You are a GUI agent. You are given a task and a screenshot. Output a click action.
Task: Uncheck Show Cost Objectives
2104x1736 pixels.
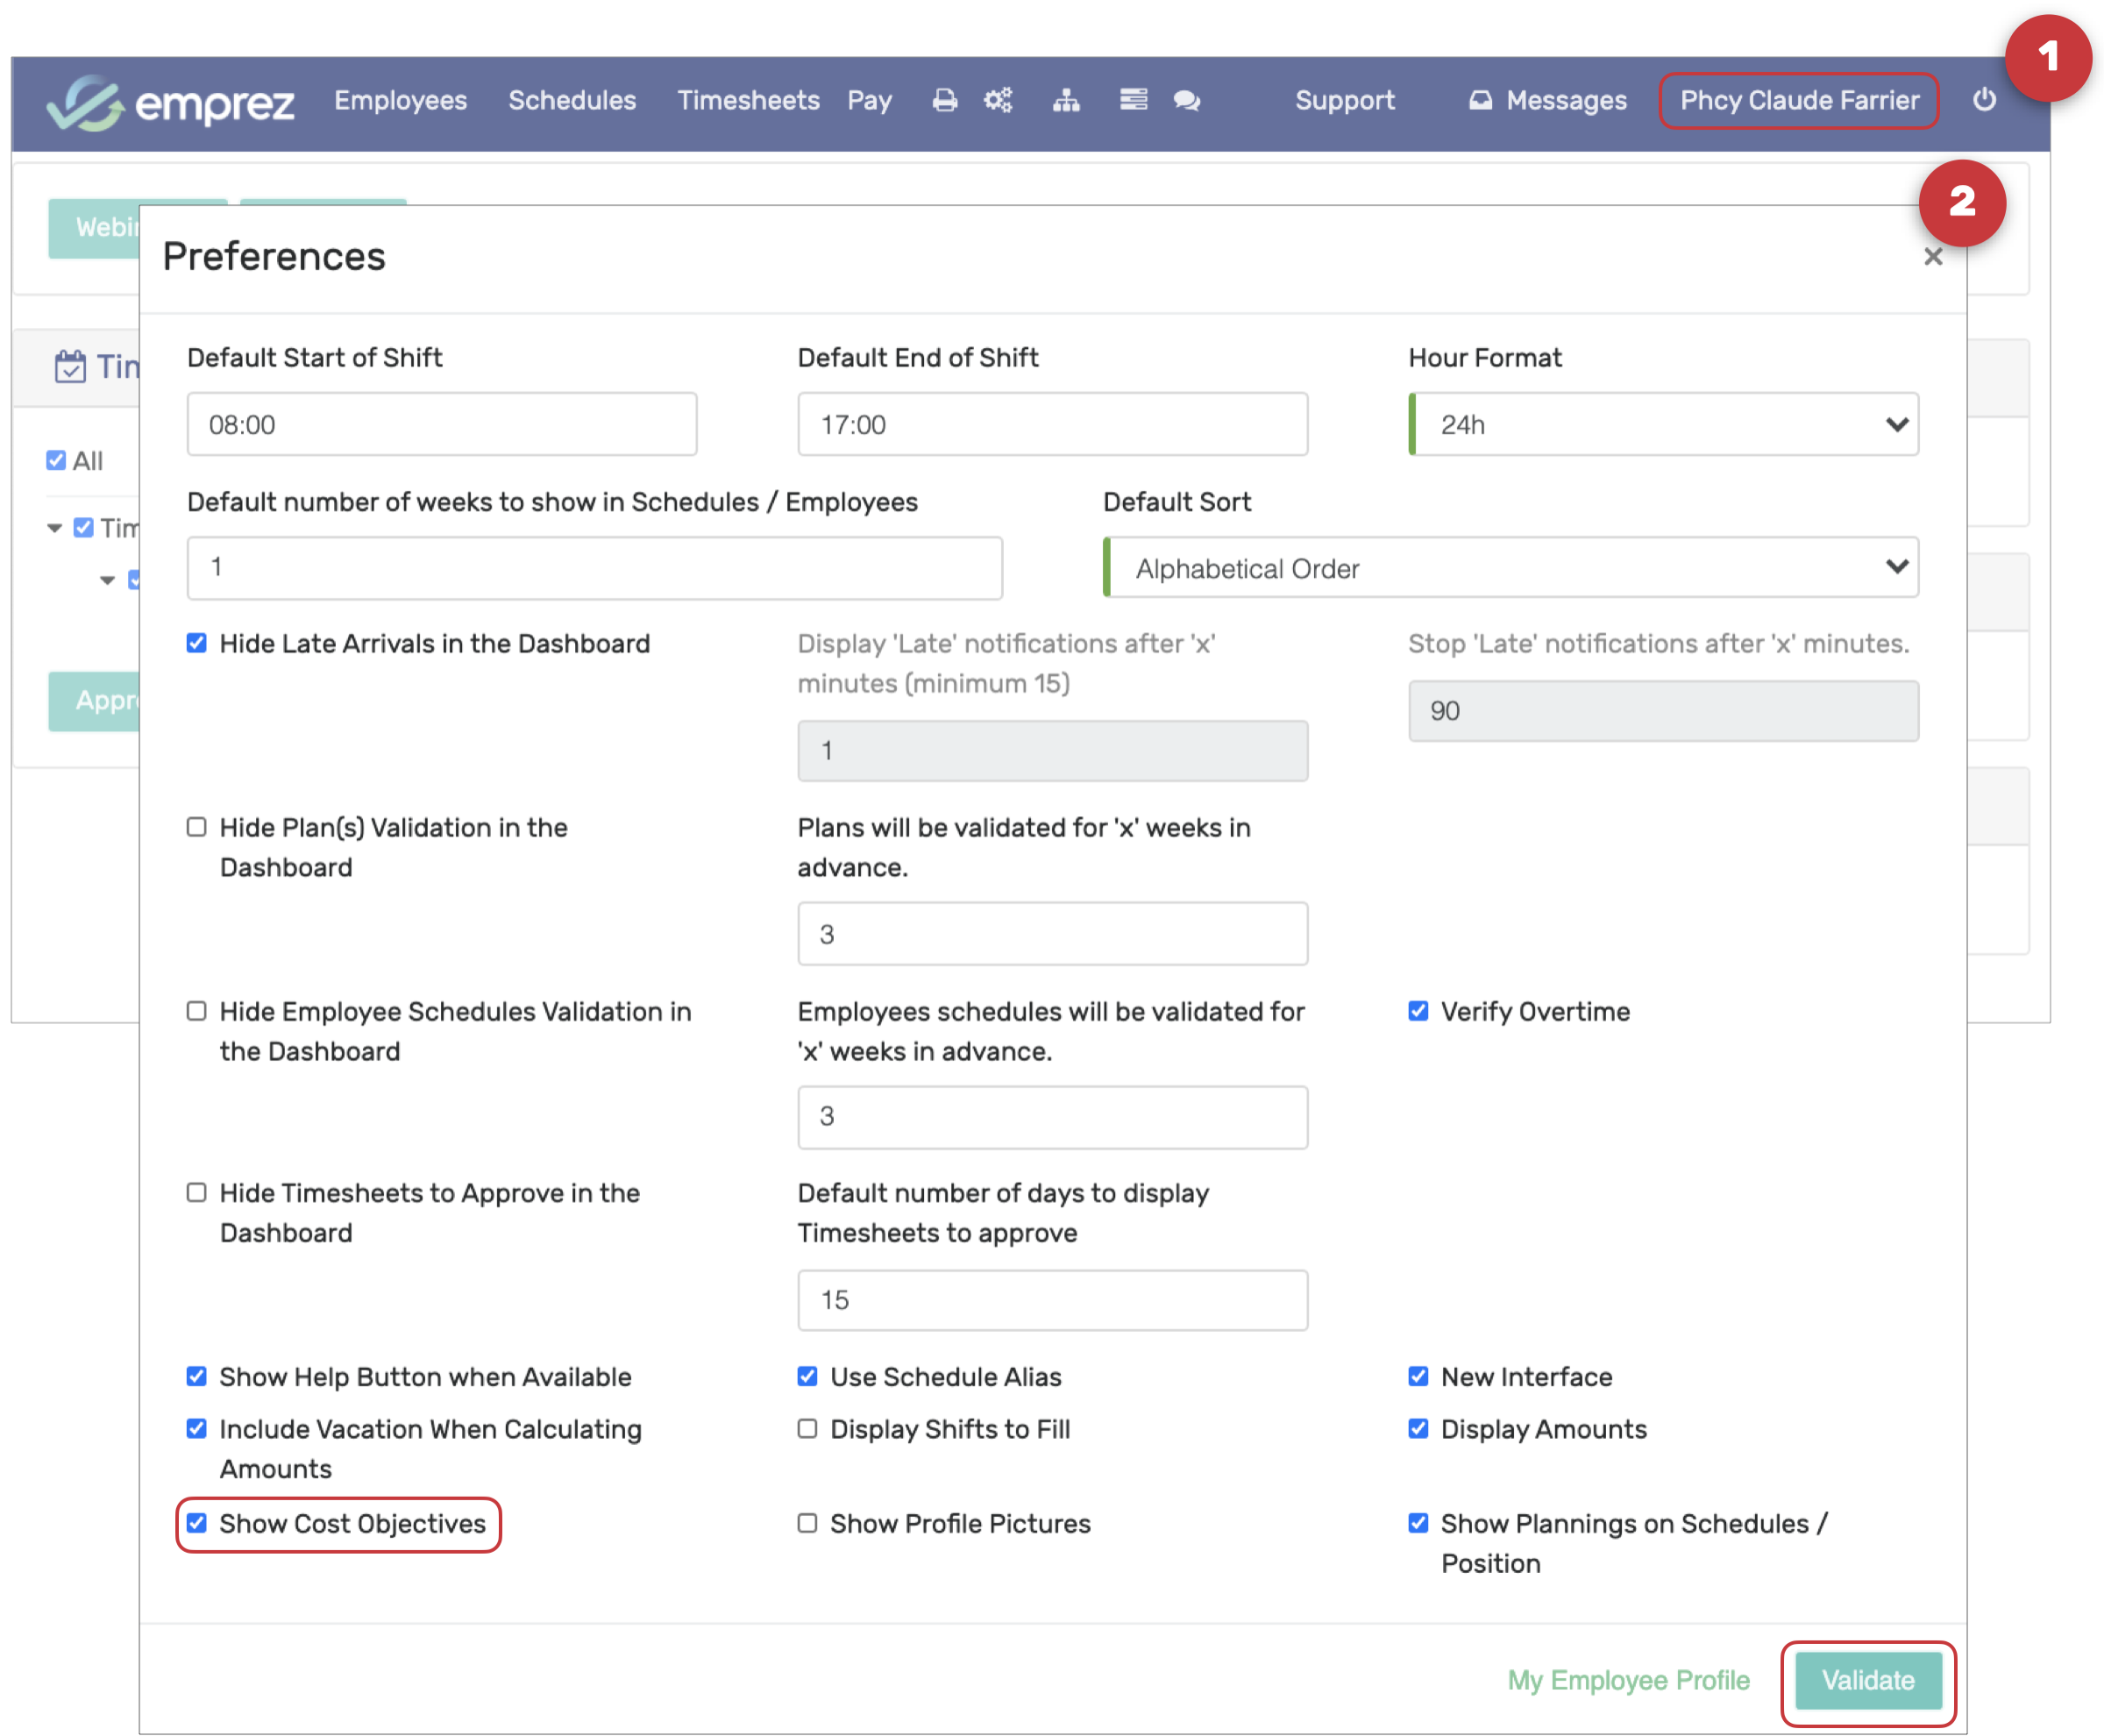click(x=197, y=1523)
